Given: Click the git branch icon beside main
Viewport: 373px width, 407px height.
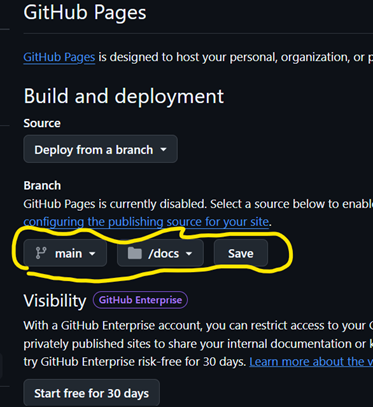Looking at the screenshot, I should 41,253.
